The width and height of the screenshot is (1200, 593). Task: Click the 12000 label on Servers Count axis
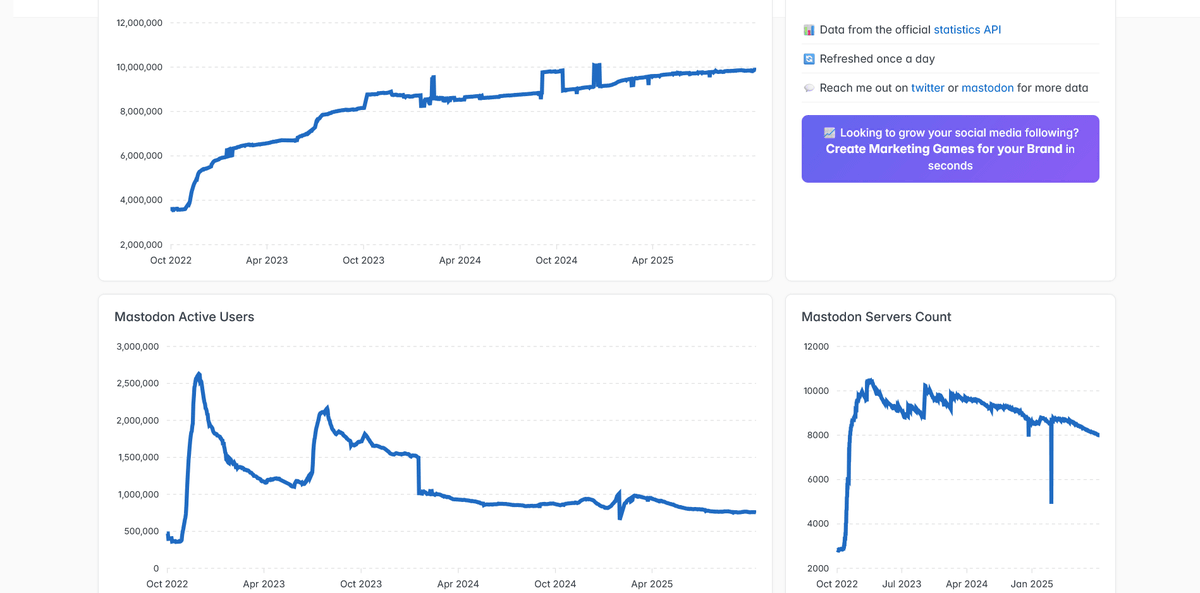click(816, 347)
